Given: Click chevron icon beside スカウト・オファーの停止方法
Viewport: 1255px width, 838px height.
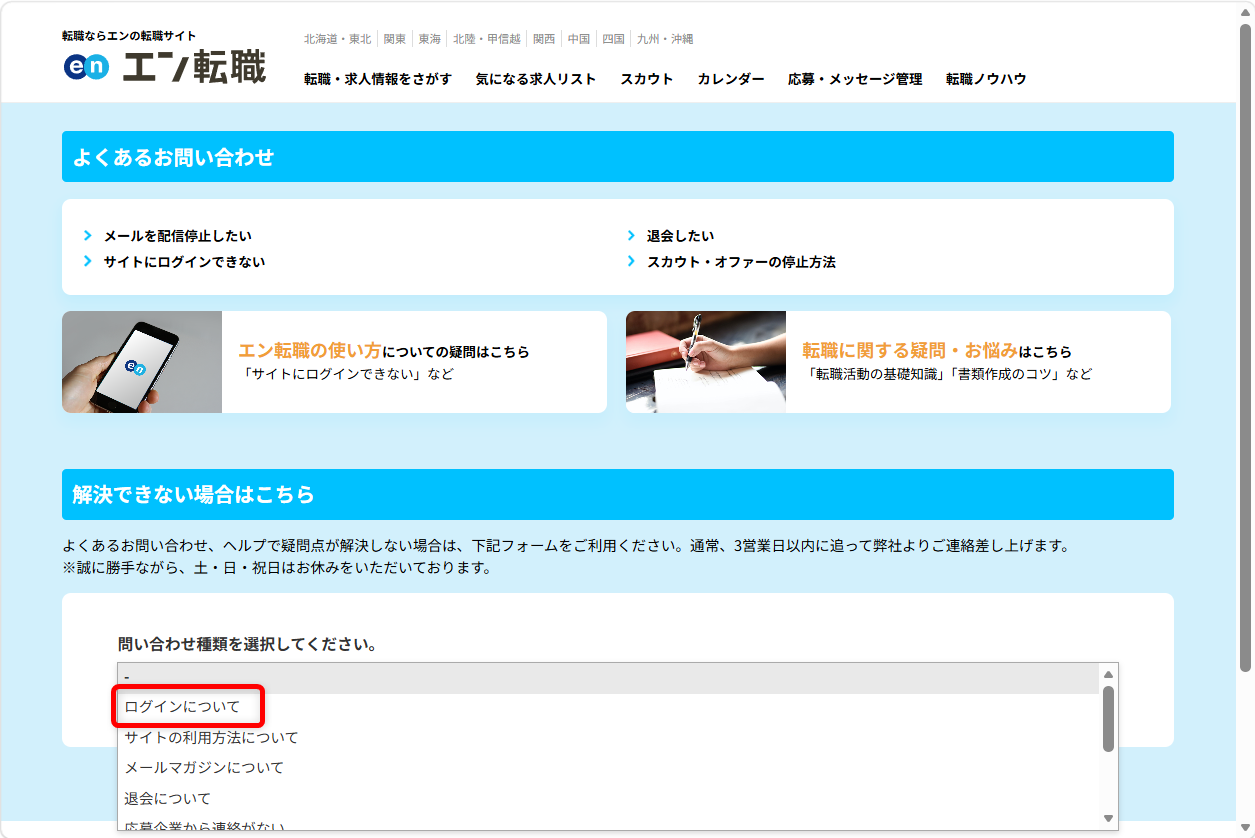Looking at the screenshot, I should pyautogui.click(x=631, y=262).
